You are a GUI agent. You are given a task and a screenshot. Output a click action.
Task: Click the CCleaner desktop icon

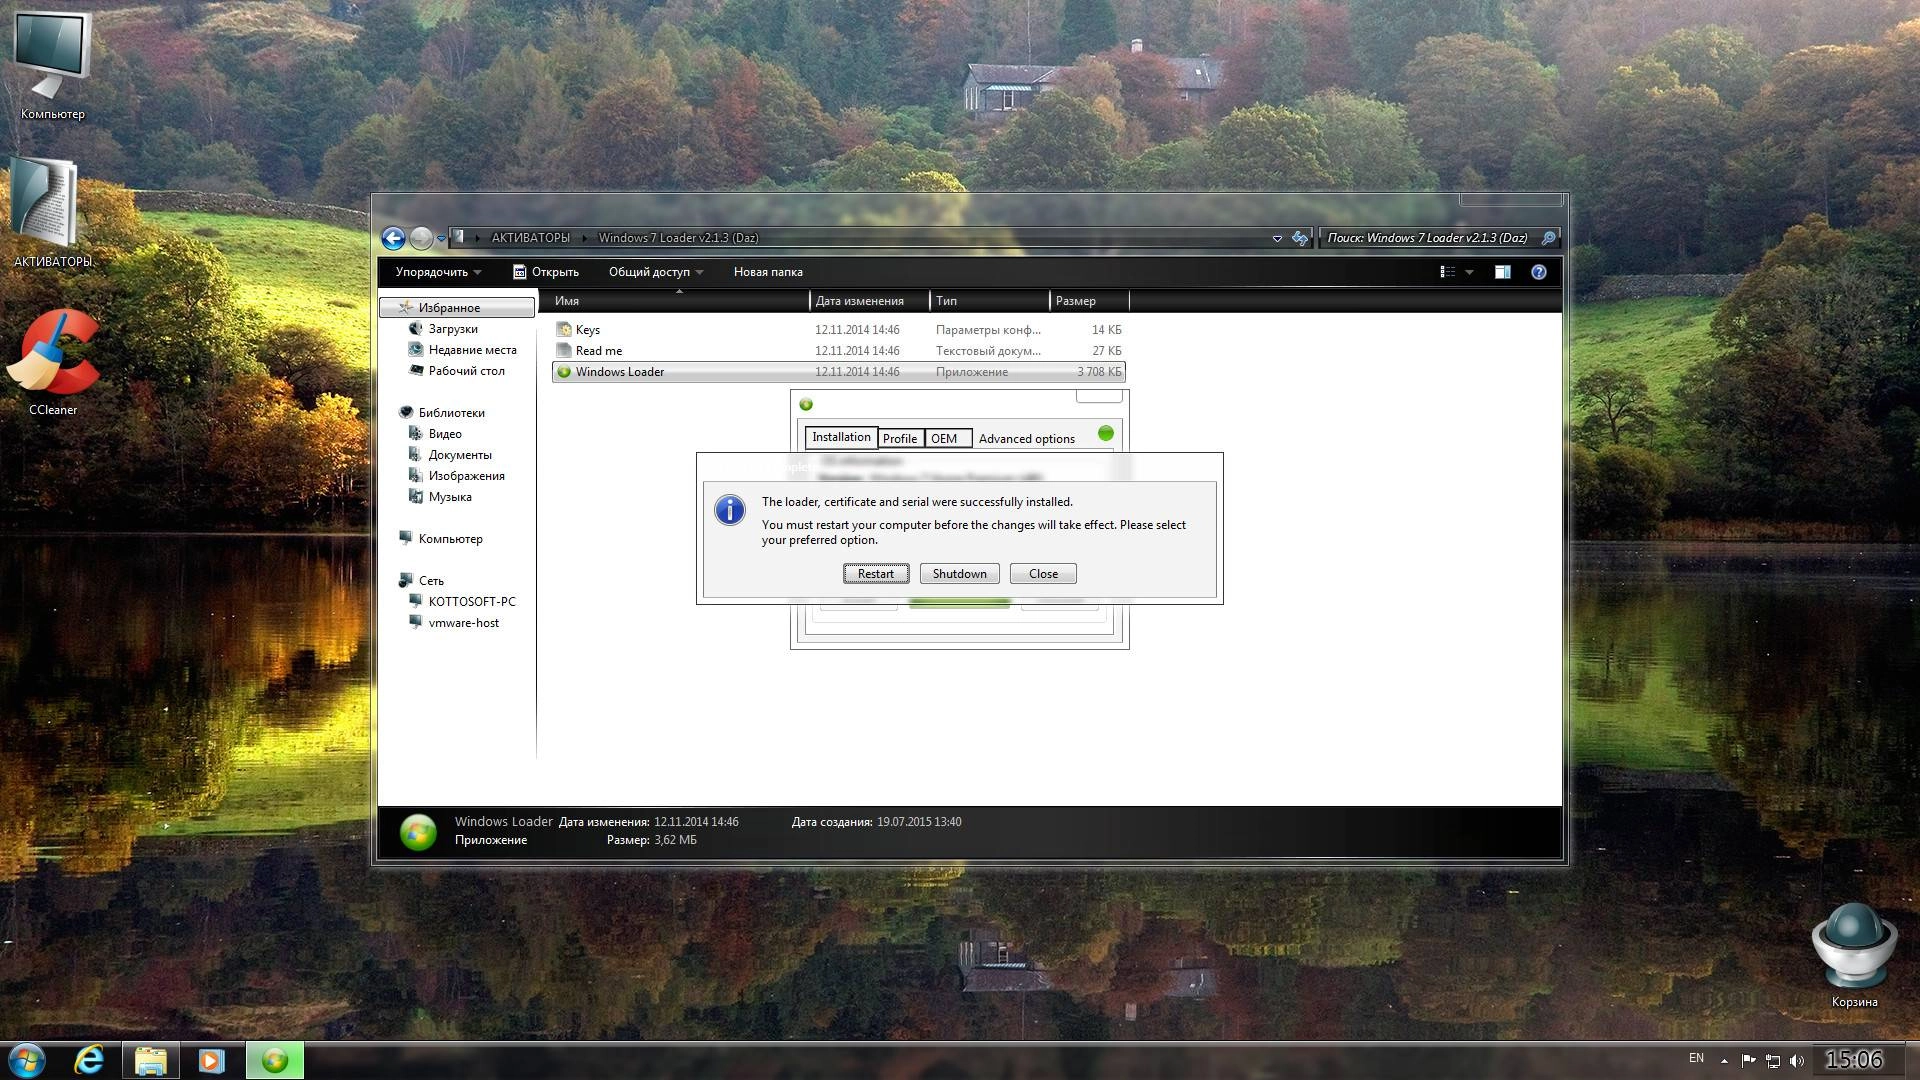53,362
